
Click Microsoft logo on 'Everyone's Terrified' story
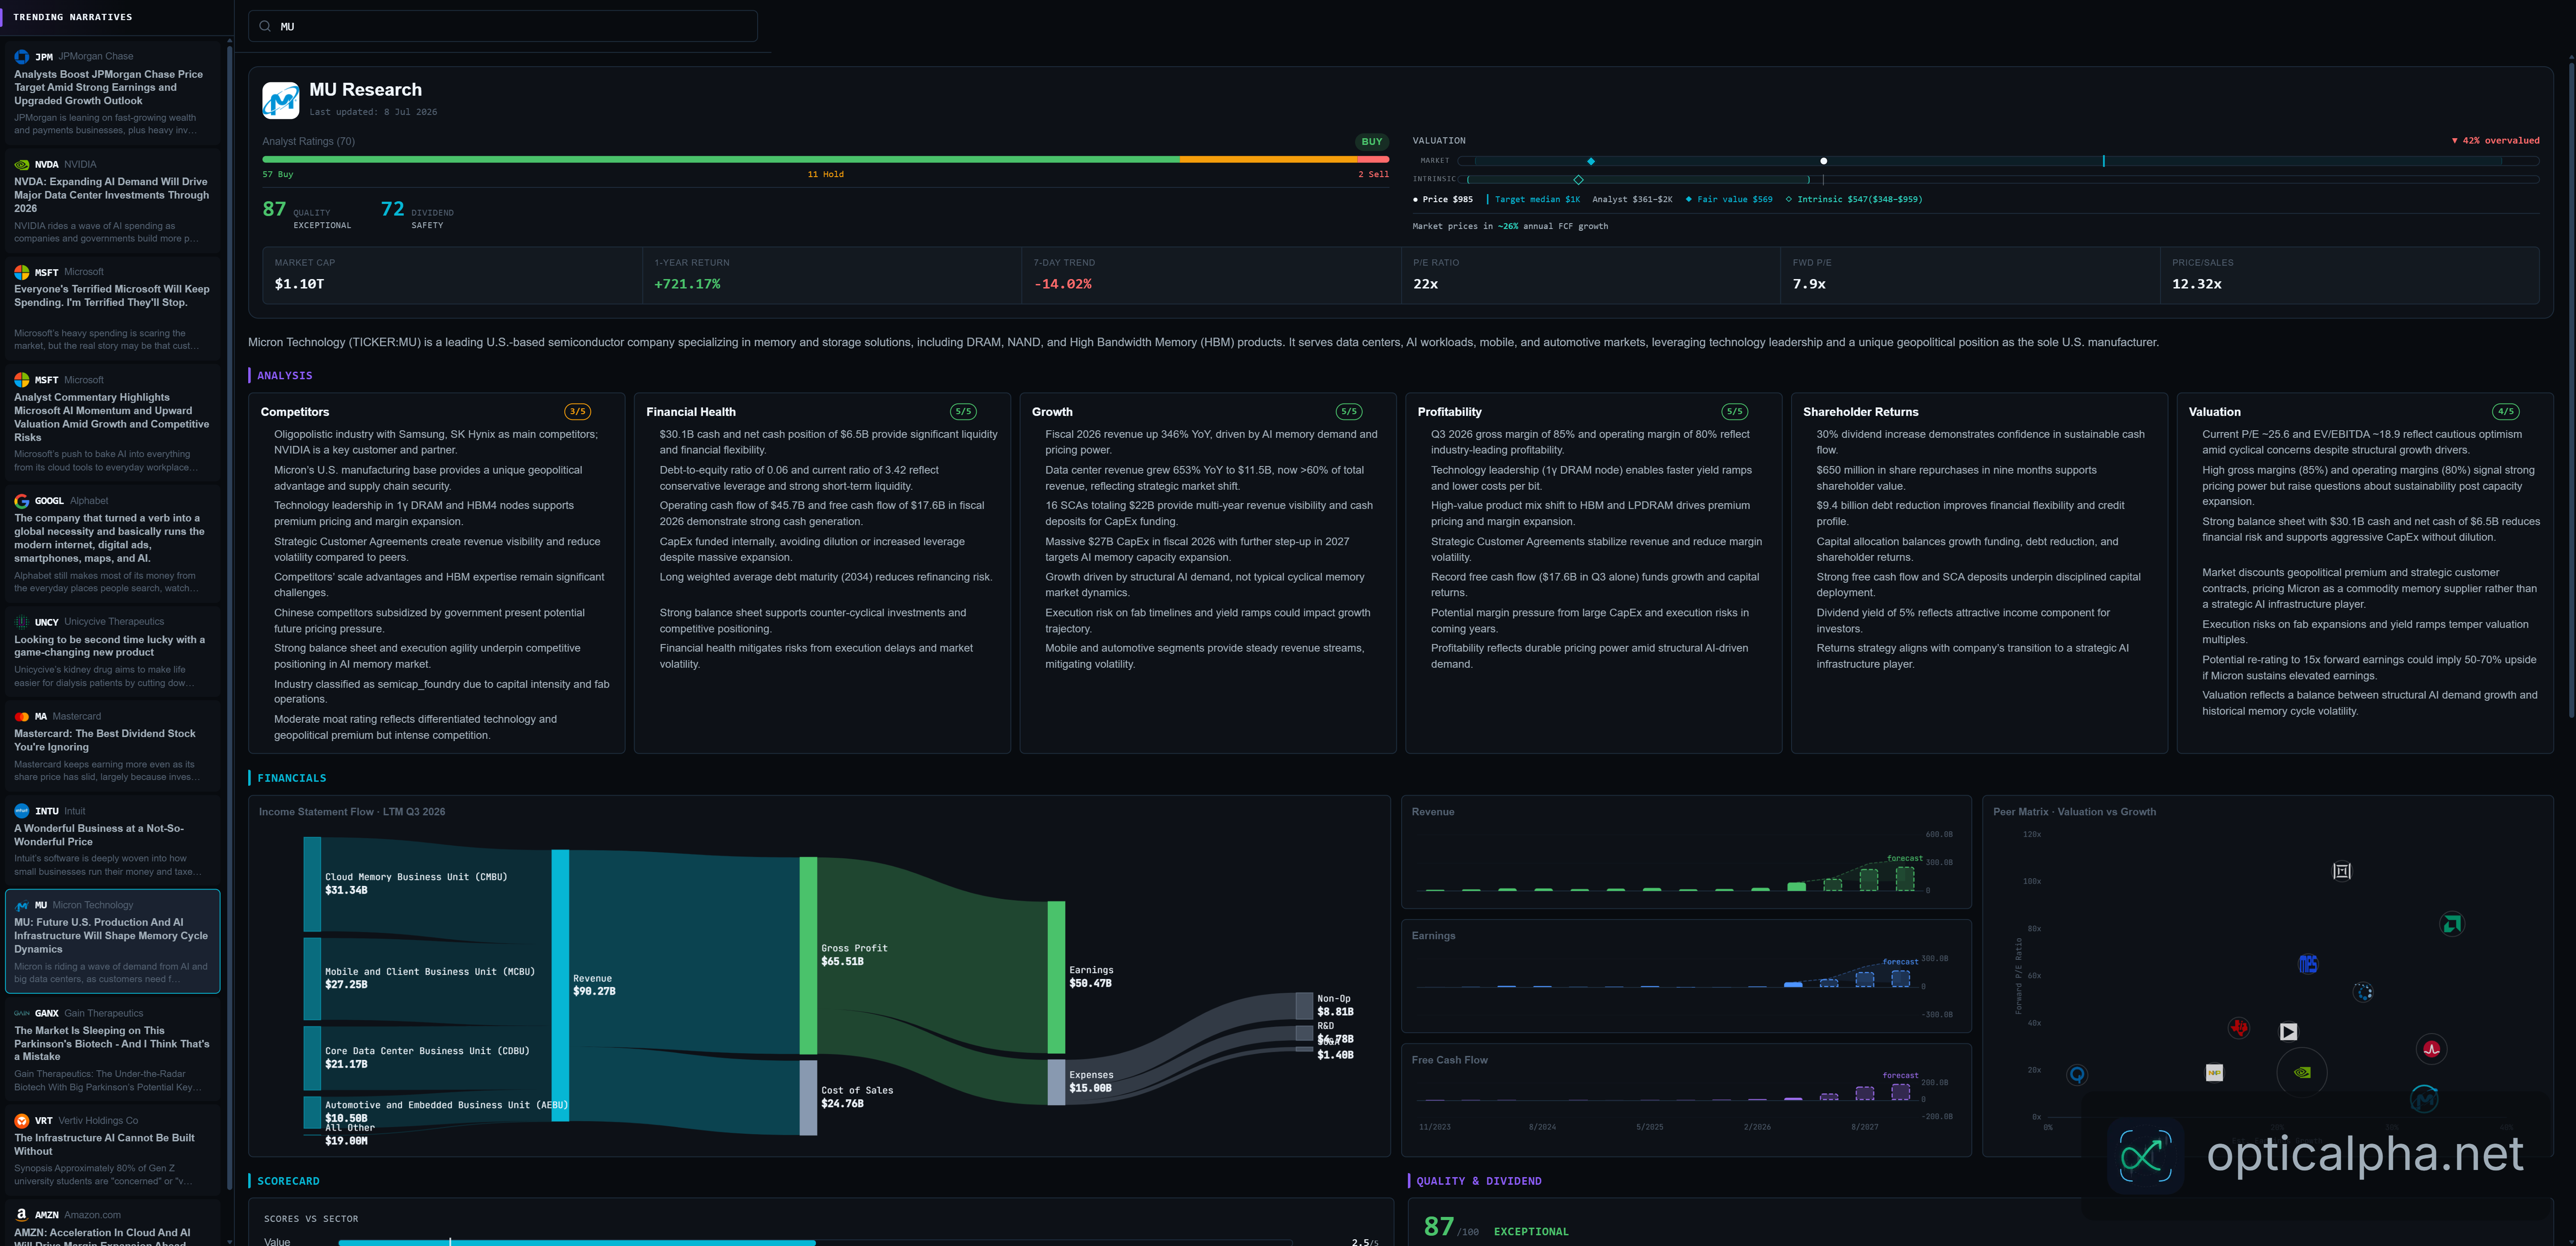(x=21, y=272)
